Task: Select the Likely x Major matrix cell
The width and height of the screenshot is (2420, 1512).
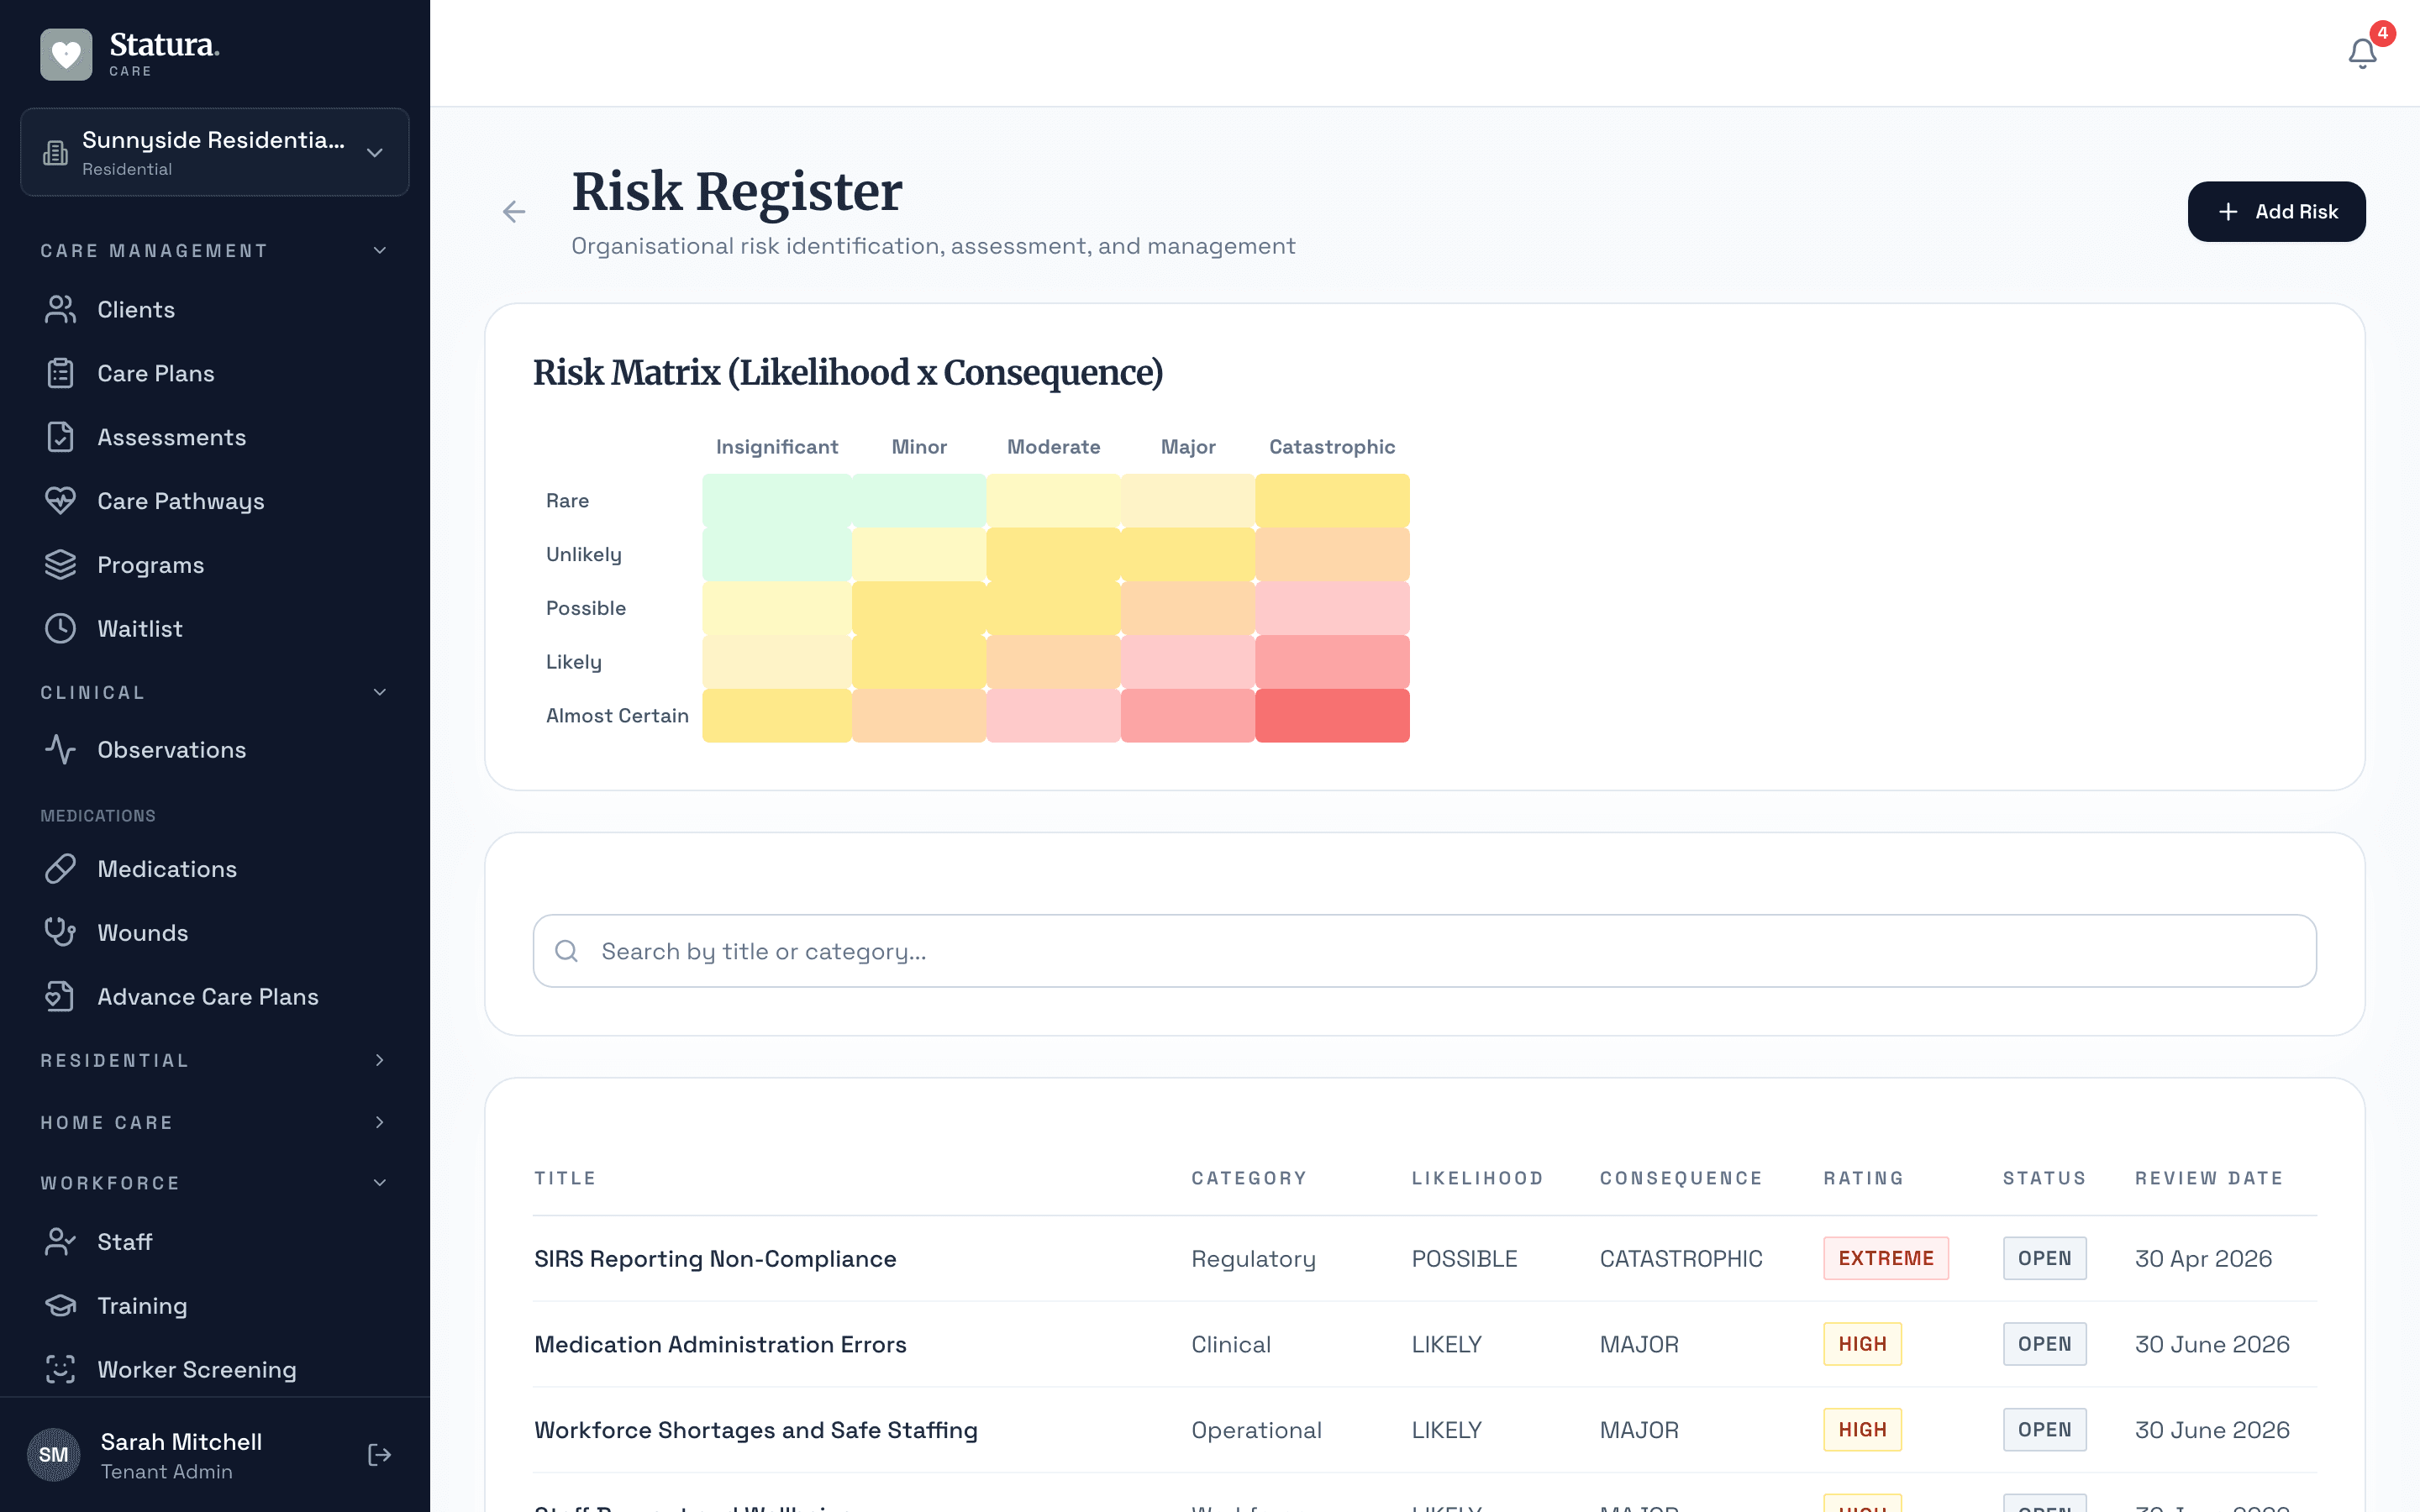Action: [1188, 662]
